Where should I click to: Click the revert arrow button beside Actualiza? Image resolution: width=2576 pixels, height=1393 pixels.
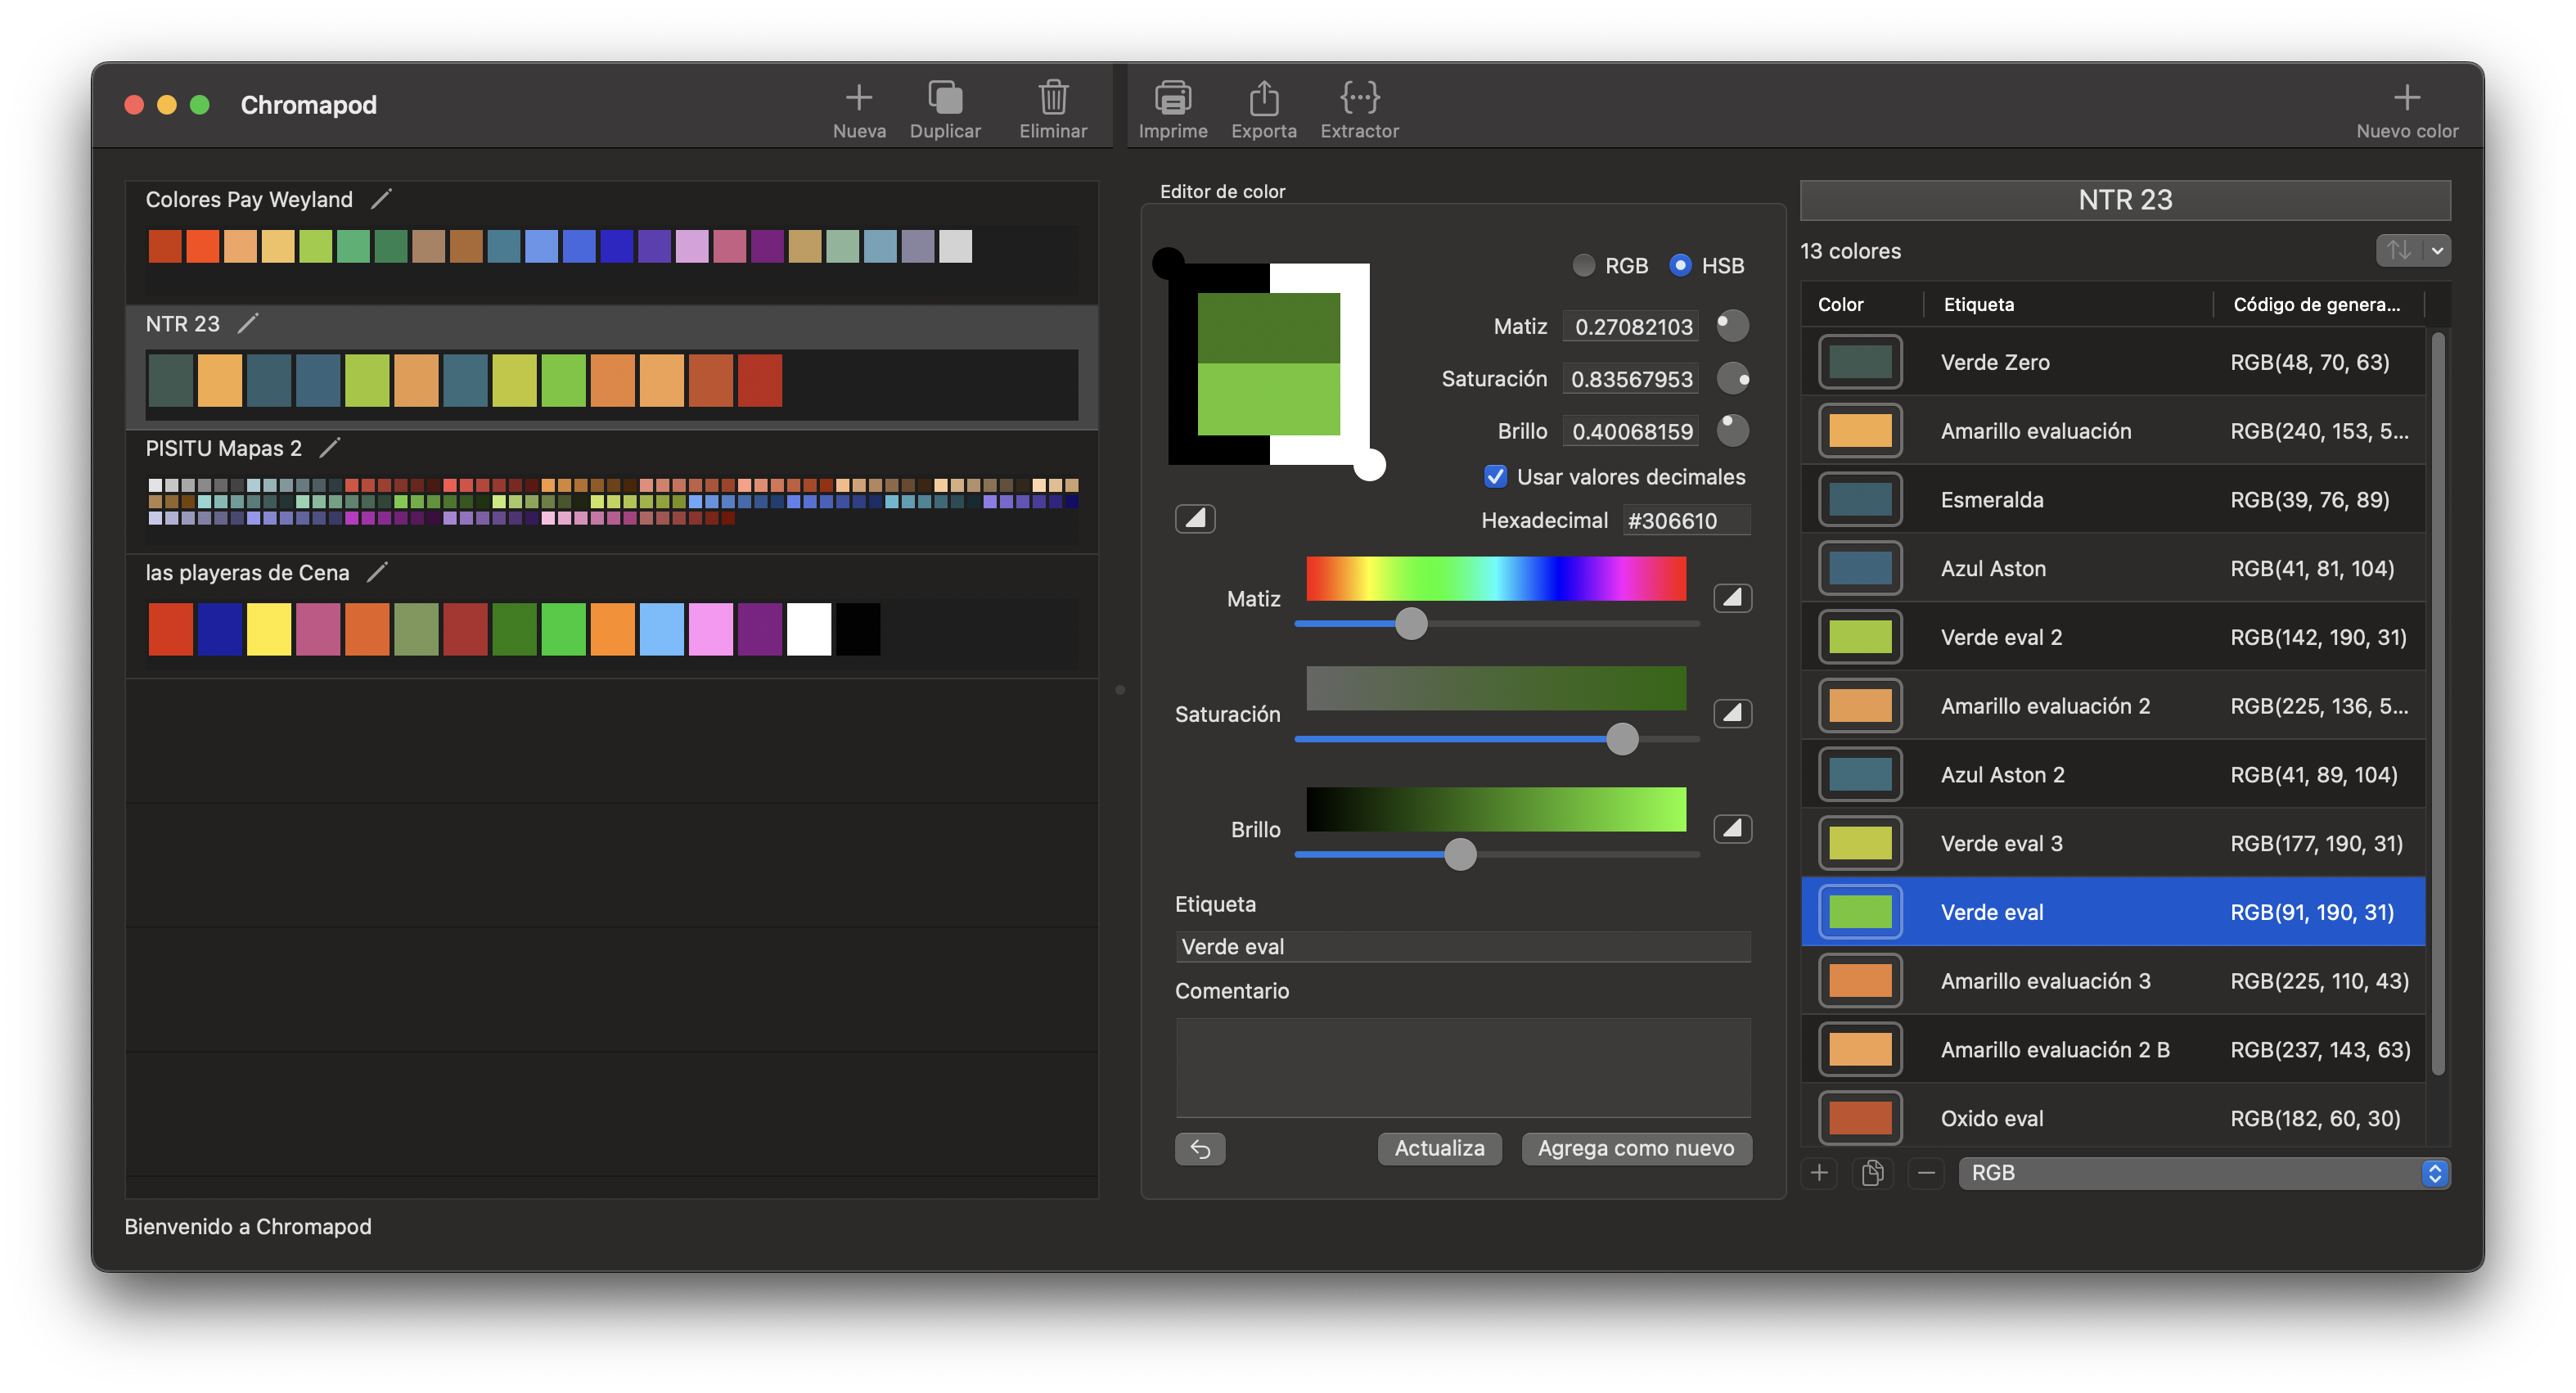1200,1149
